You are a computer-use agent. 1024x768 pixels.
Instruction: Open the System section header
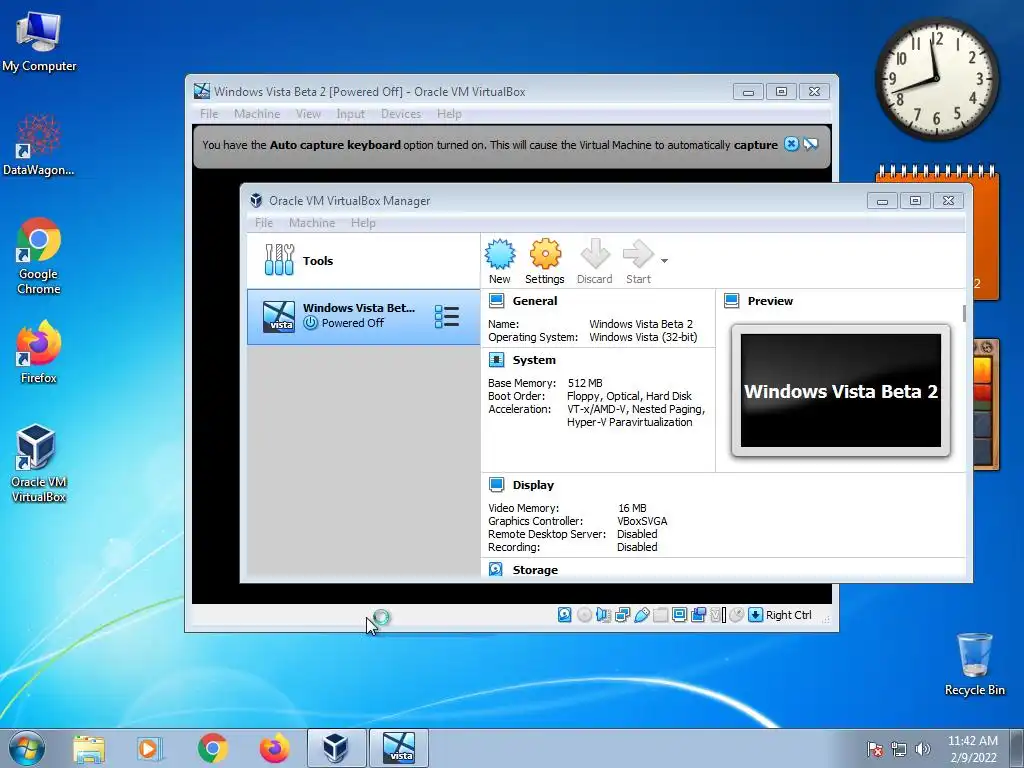(x=534, y=360)
